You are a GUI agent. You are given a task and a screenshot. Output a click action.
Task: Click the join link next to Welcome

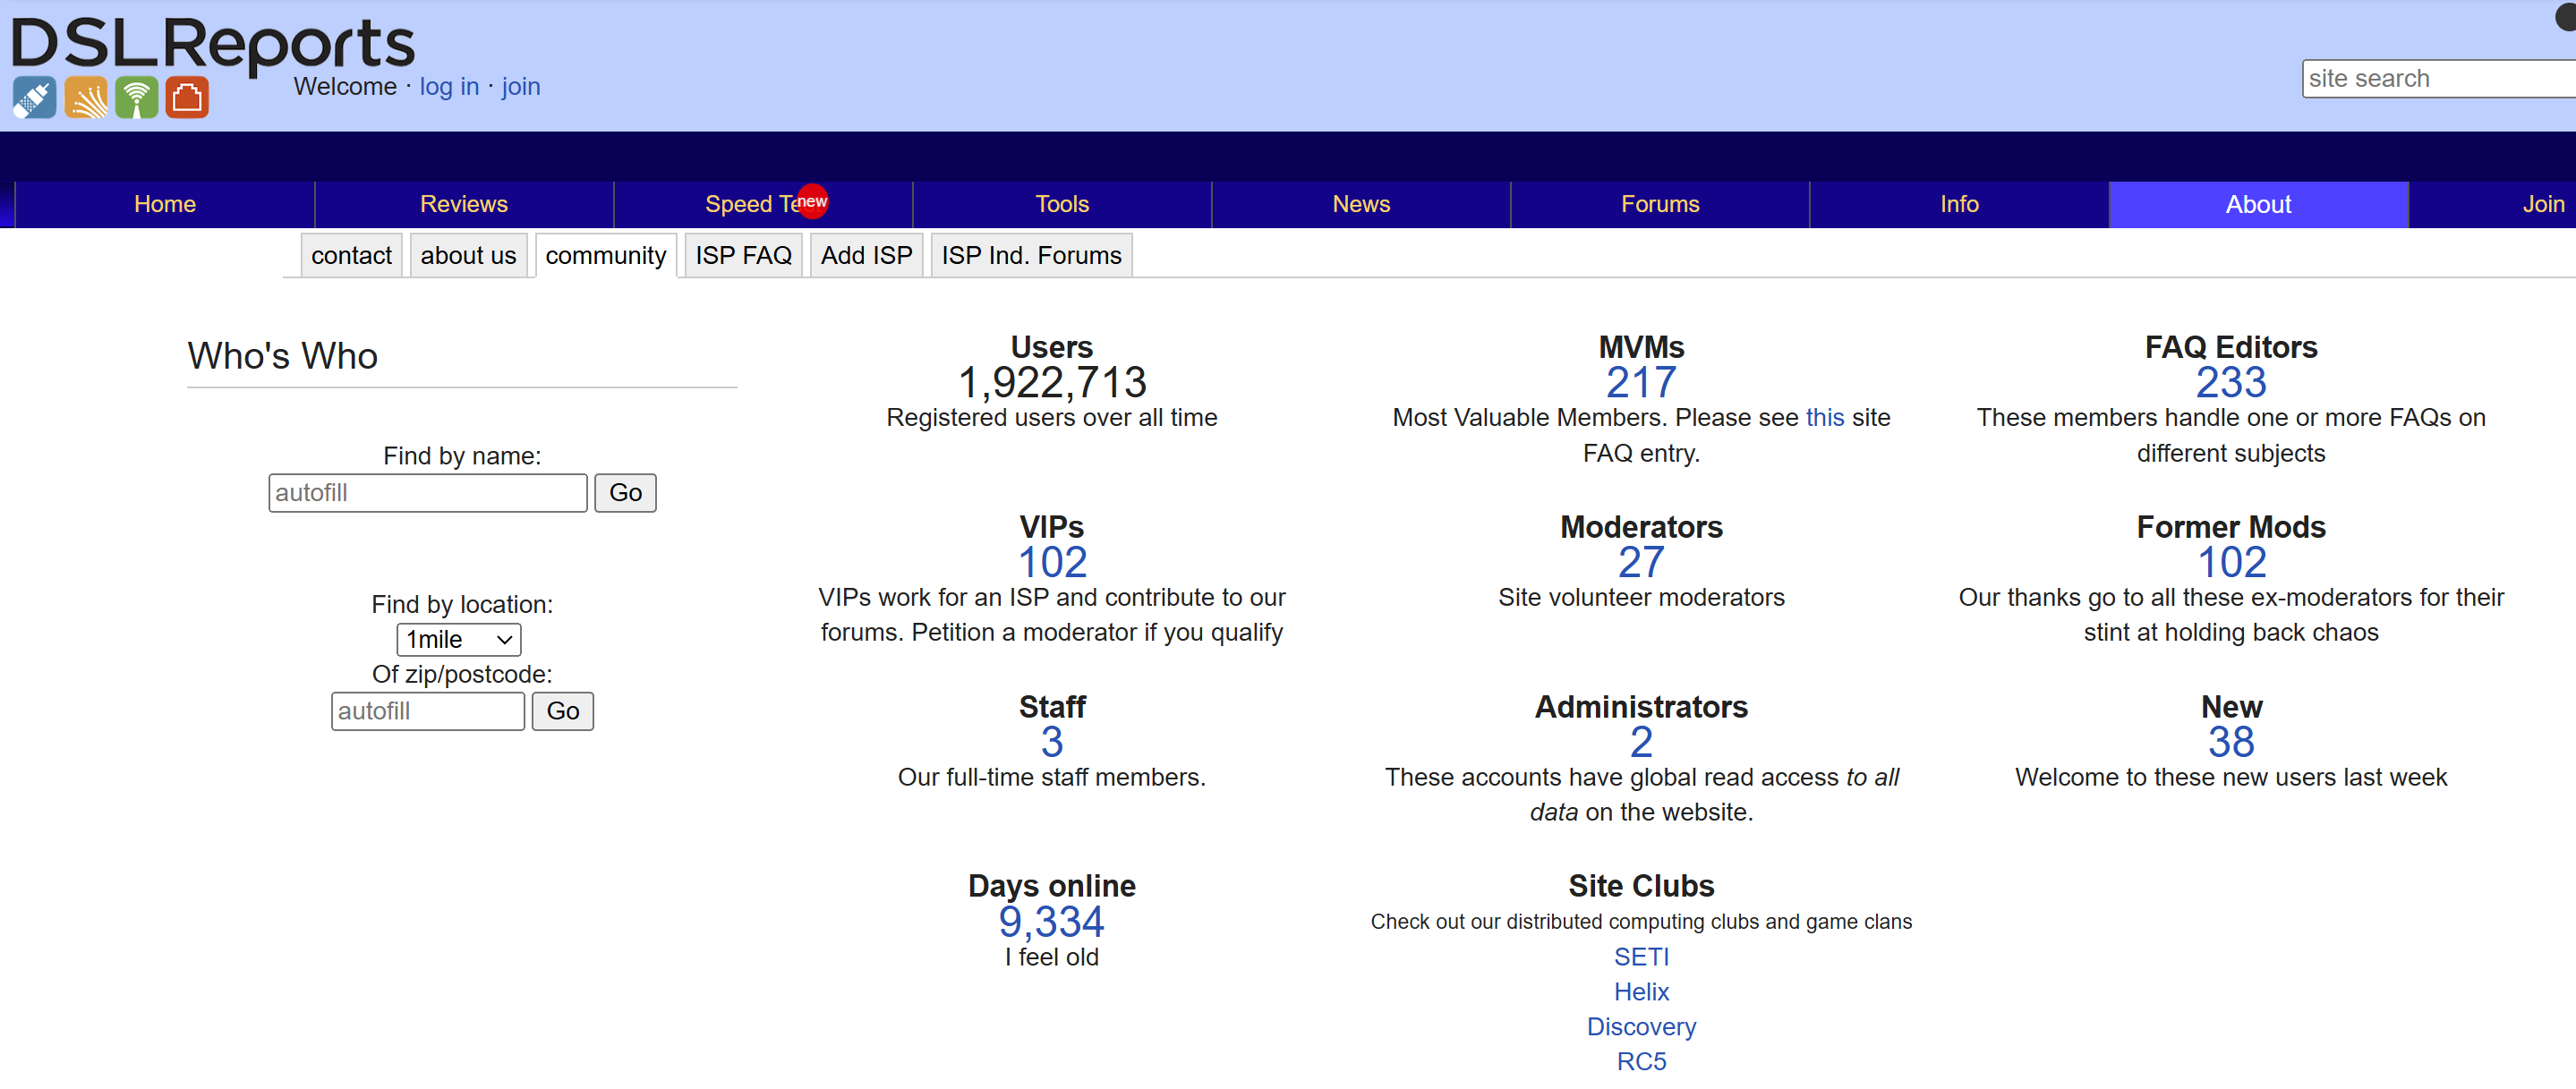pyautogui.click(x=521, y=86)
